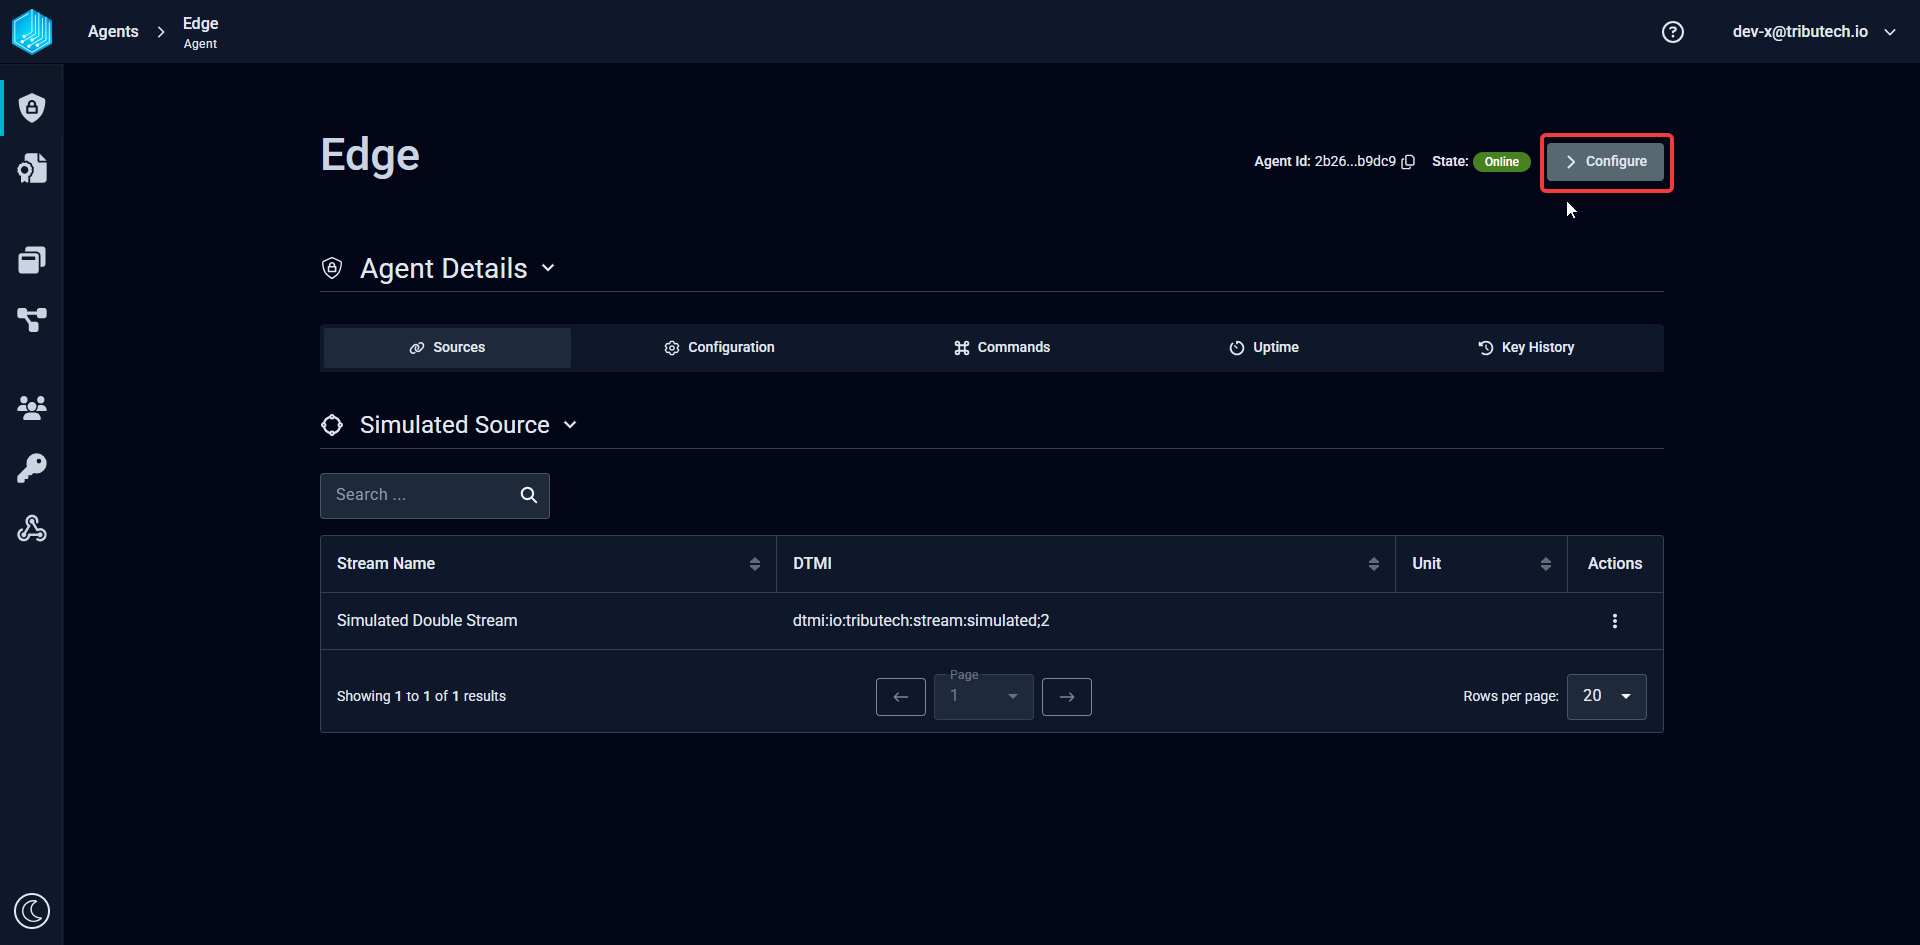Viewport: 1920px width, 945px height.
Task: Sort by Unit column arrows
Action: [x=1546, y=564]
